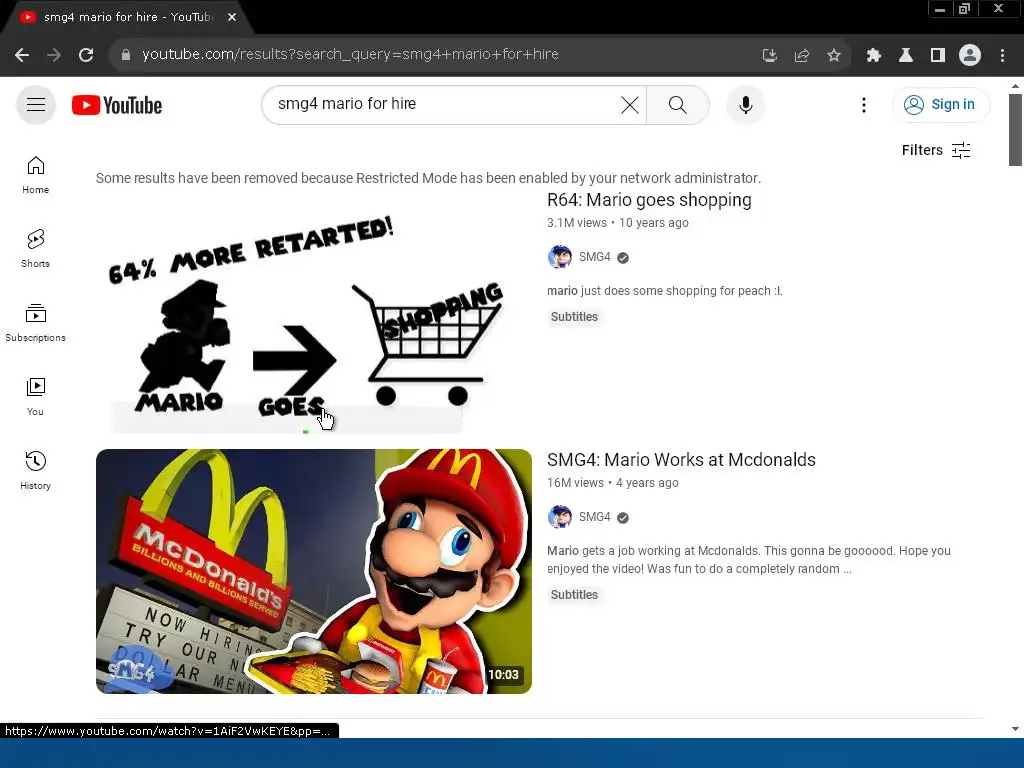Click Subtitles badge under Mcdonalds video
The image size is (1024, 768).
(x=574, y=595)
